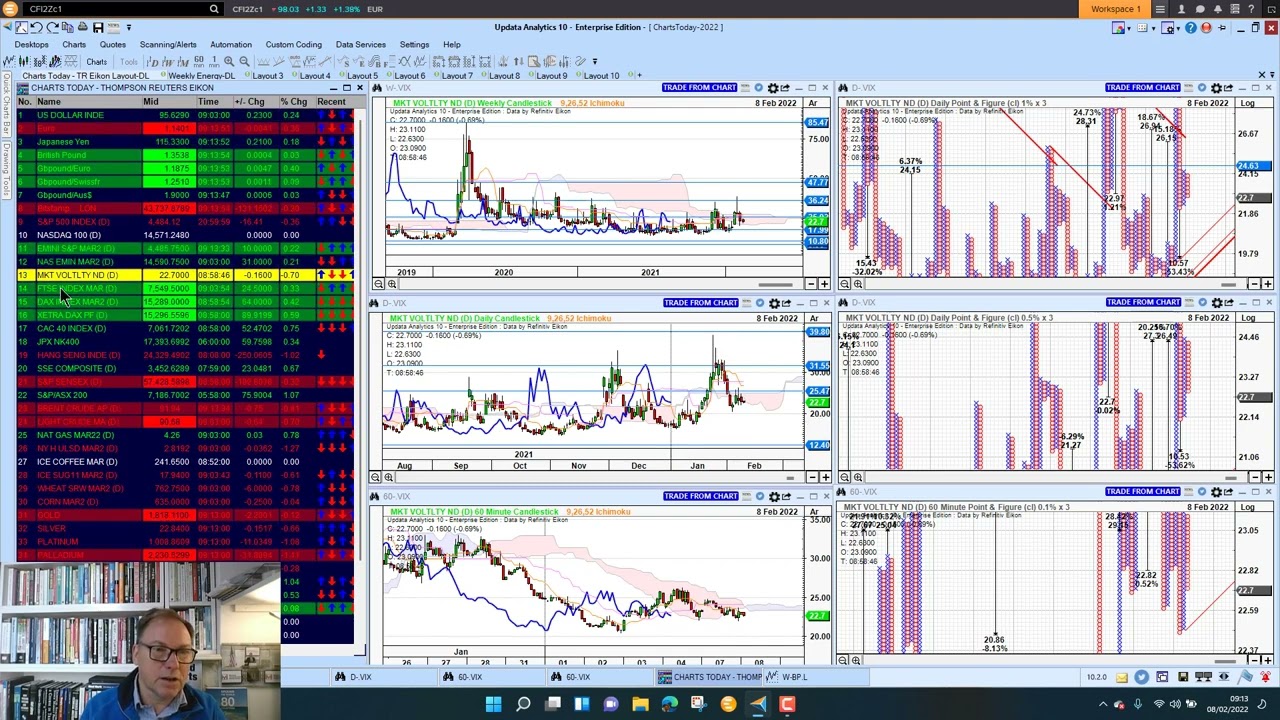Image resolution: width=1280 pixels, height=720 pixels.
Task: Open settings gear on Daily Candlestick chart
Action: 772,303
